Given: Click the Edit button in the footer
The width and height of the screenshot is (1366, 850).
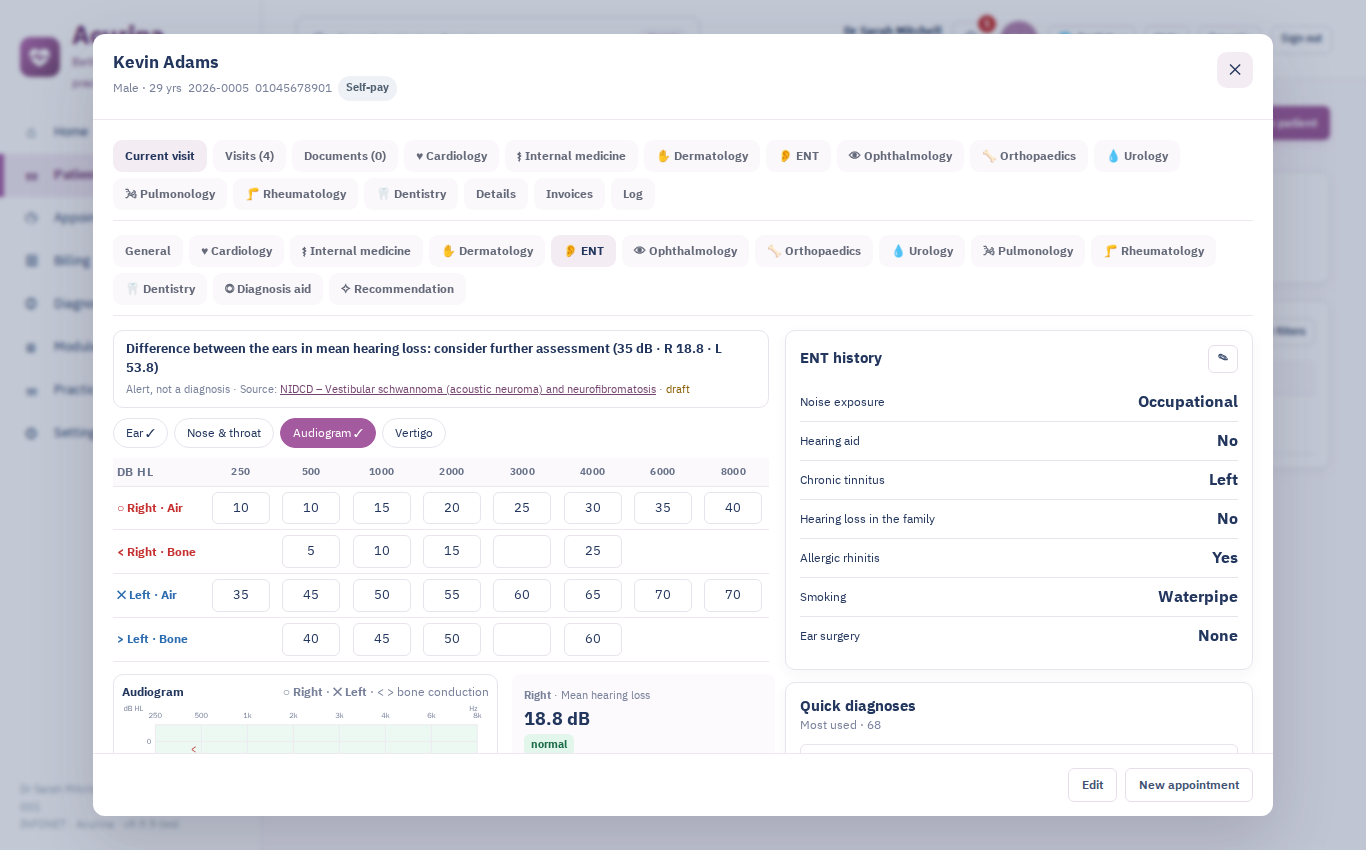Looking at the screenshot, I should click(x=1092, y=785).
